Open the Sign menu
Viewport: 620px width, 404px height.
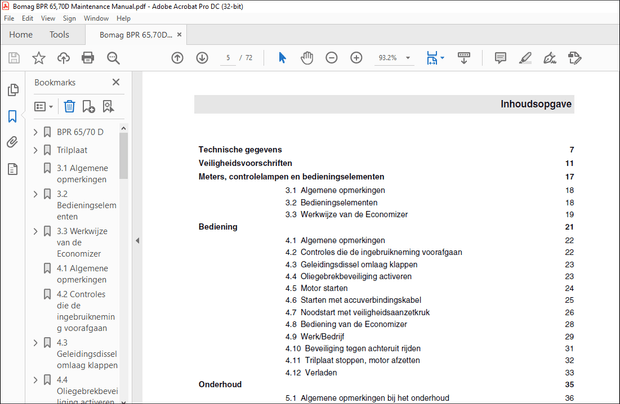tap(69, 18)
